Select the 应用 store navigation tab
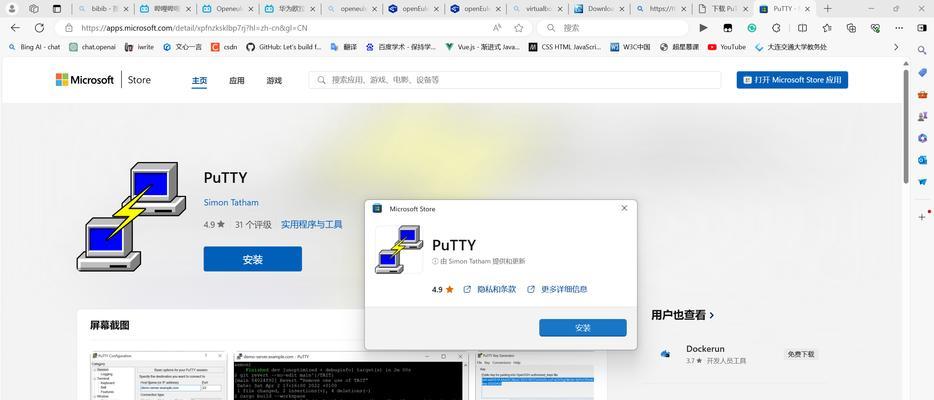 [x=236, y=80]
